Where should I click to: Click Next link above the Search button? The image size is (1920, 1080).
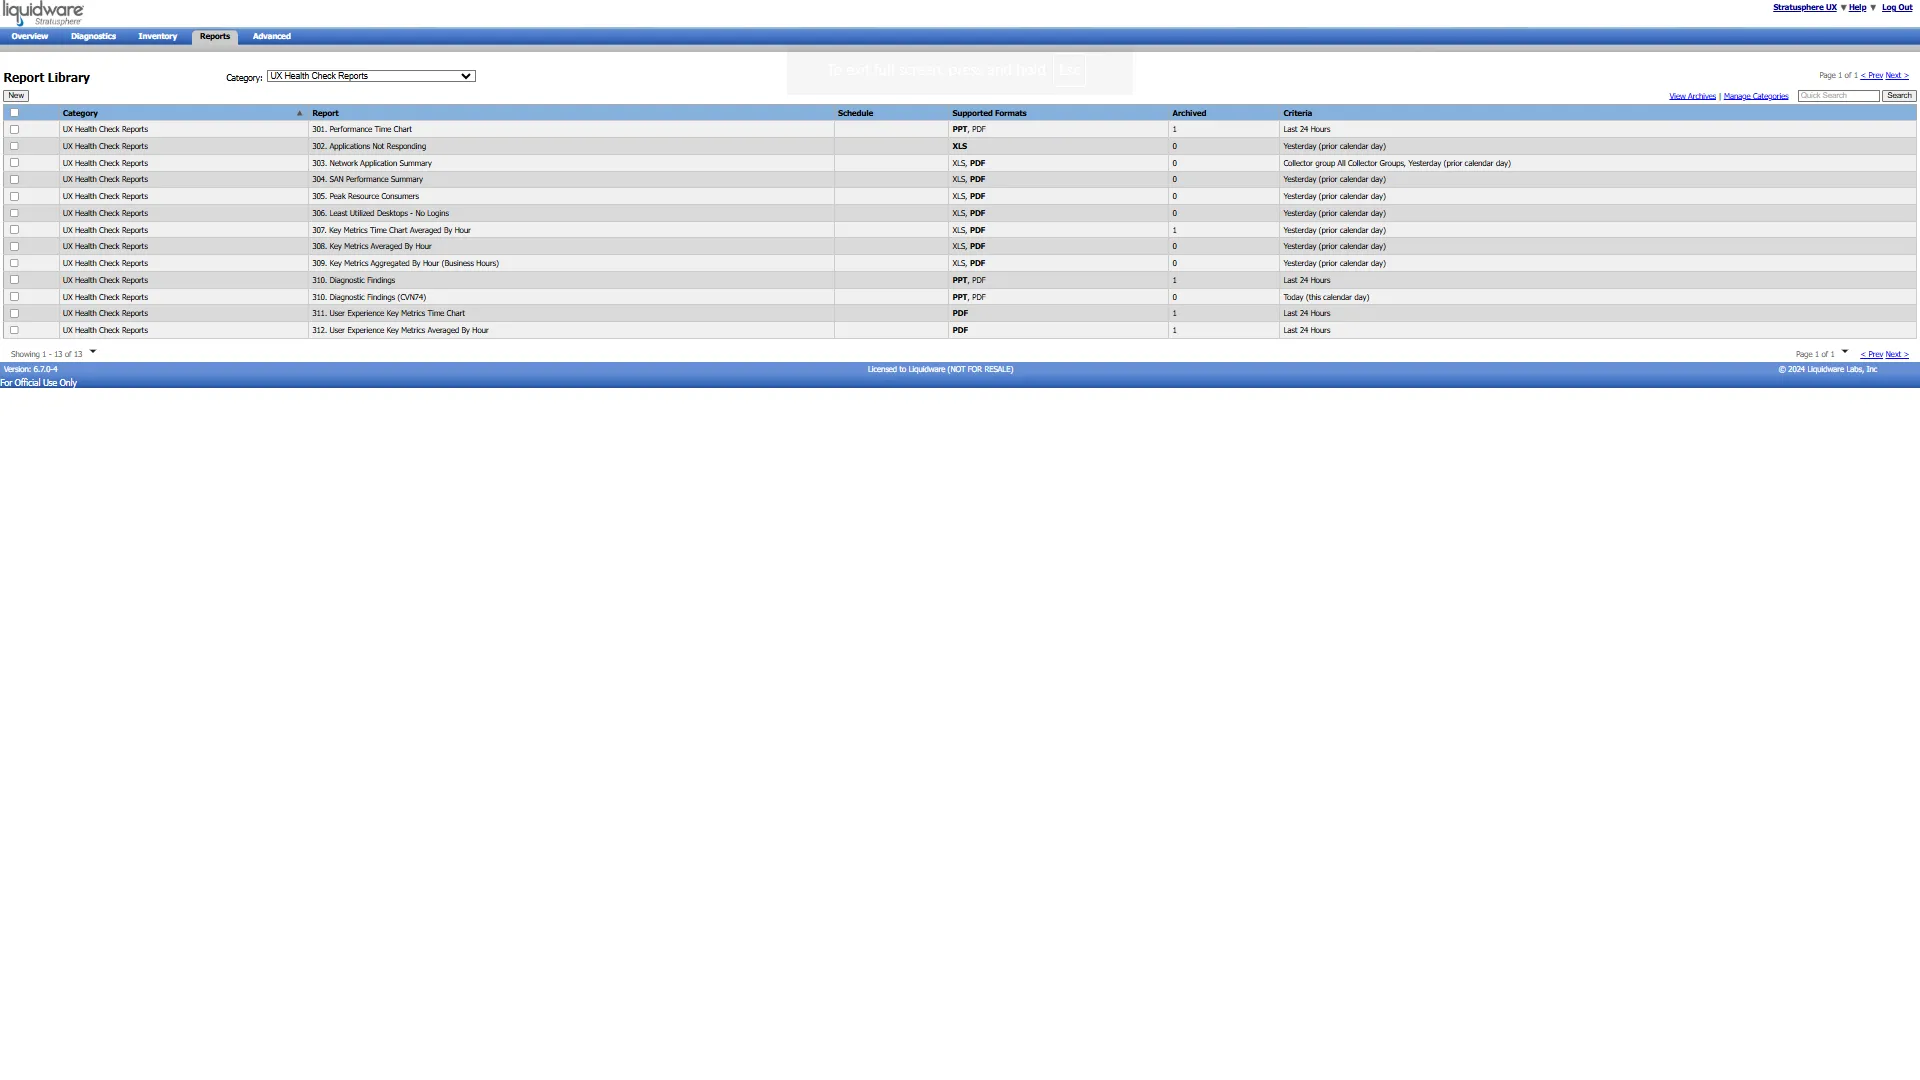pyautogui.click(x=1897, y=76)
